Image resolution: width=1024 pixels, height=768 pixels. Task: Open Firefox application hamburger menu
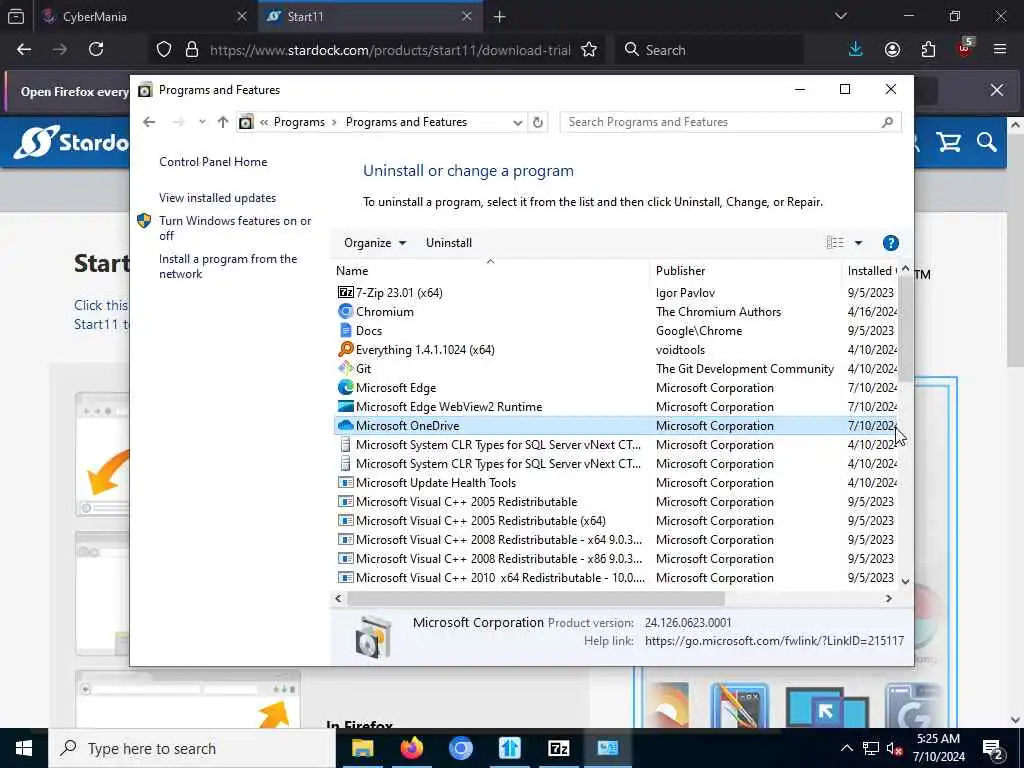[x=1000, y=50]
